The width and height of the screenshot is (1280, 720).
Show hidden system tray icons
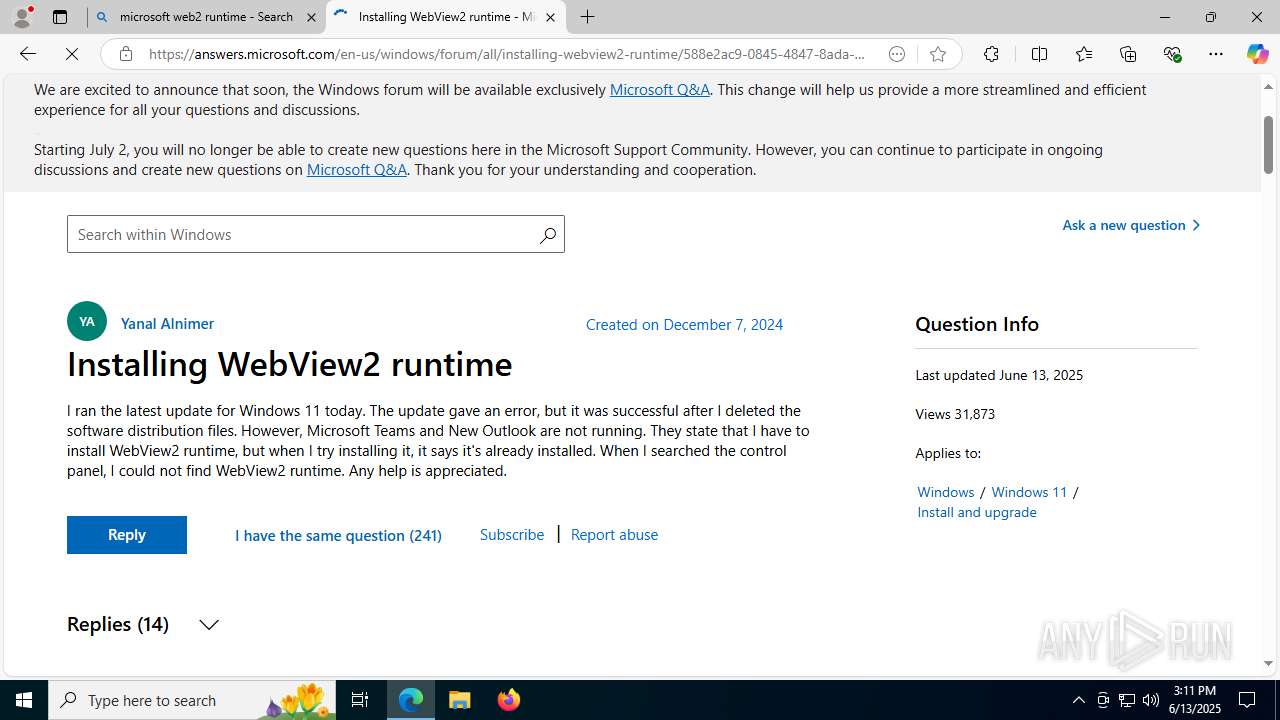[1078, 700]
